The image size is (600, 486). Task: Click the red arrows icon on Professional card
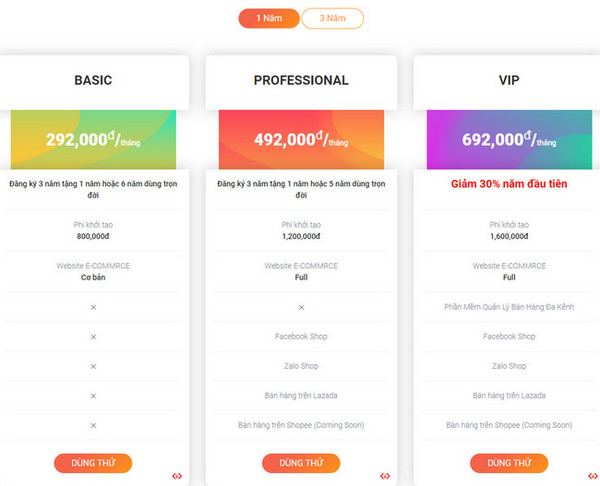pyautogui.click(x=385, y=476)
